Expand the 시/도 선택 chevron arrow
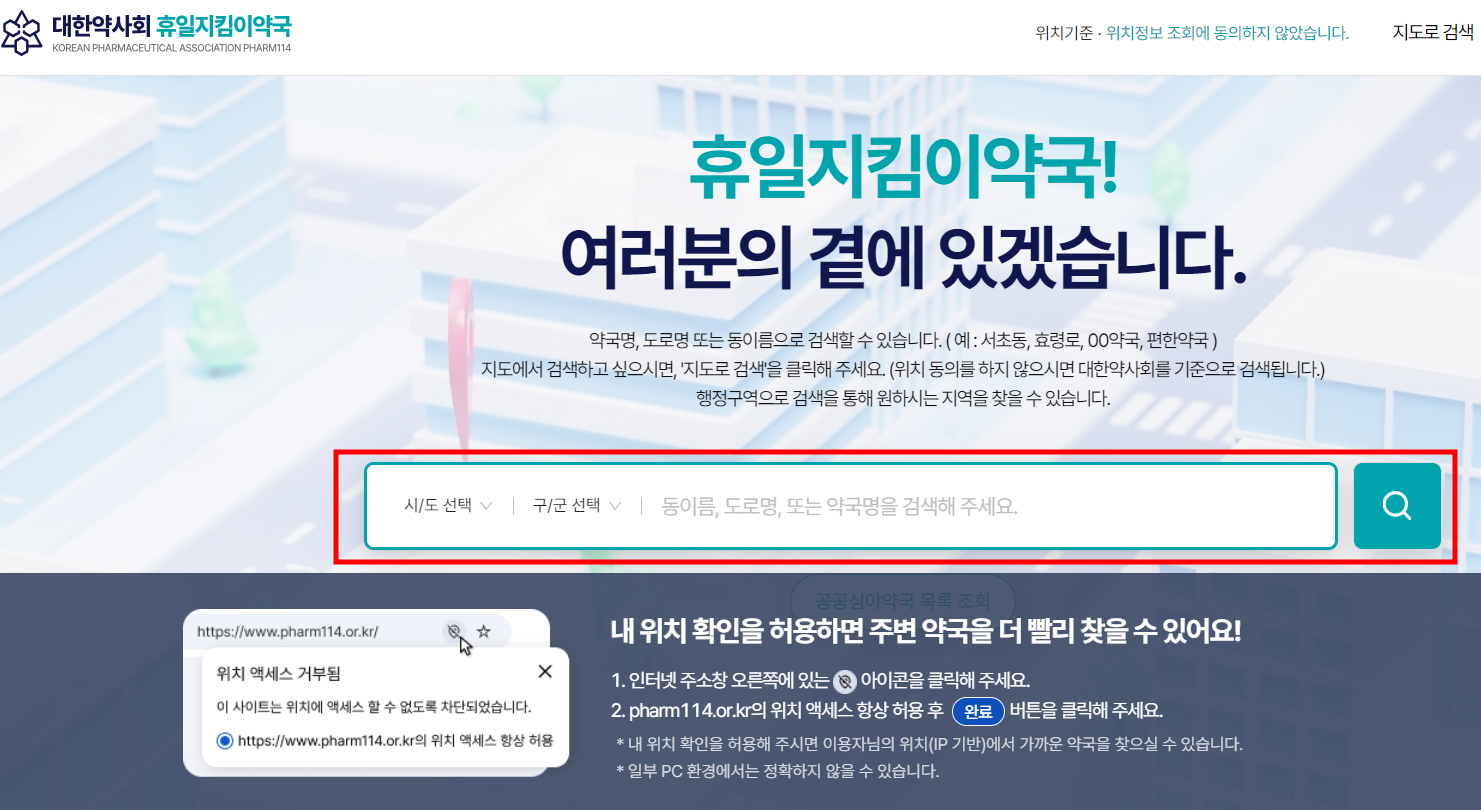 click(487, 506)
